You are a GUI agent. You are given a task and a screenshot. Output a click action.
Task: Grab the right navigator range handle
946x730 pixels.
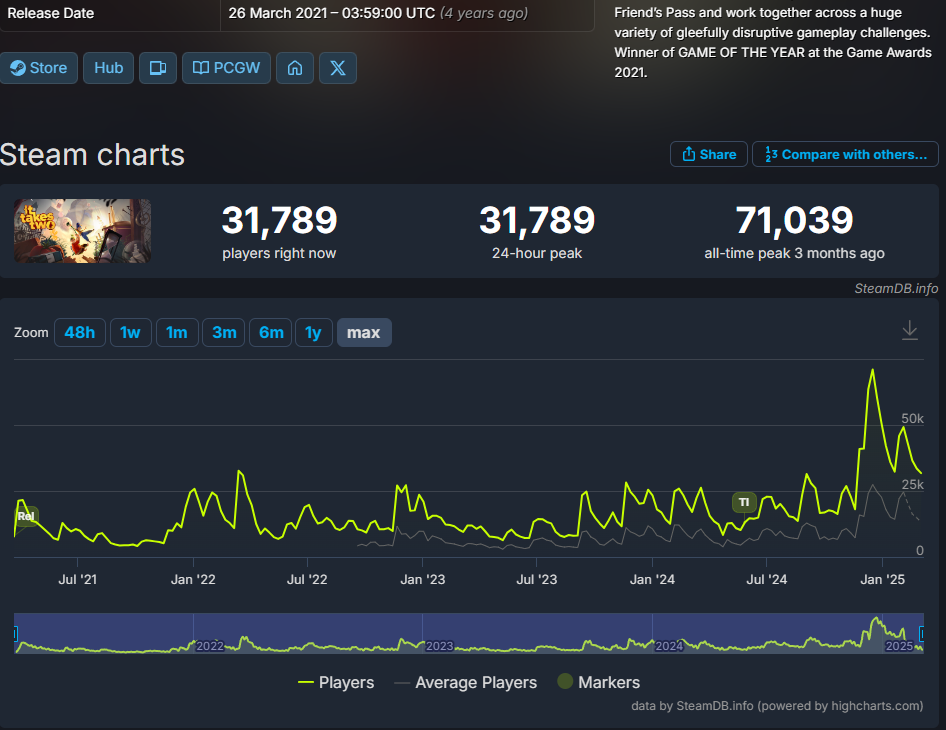point(922,633)
